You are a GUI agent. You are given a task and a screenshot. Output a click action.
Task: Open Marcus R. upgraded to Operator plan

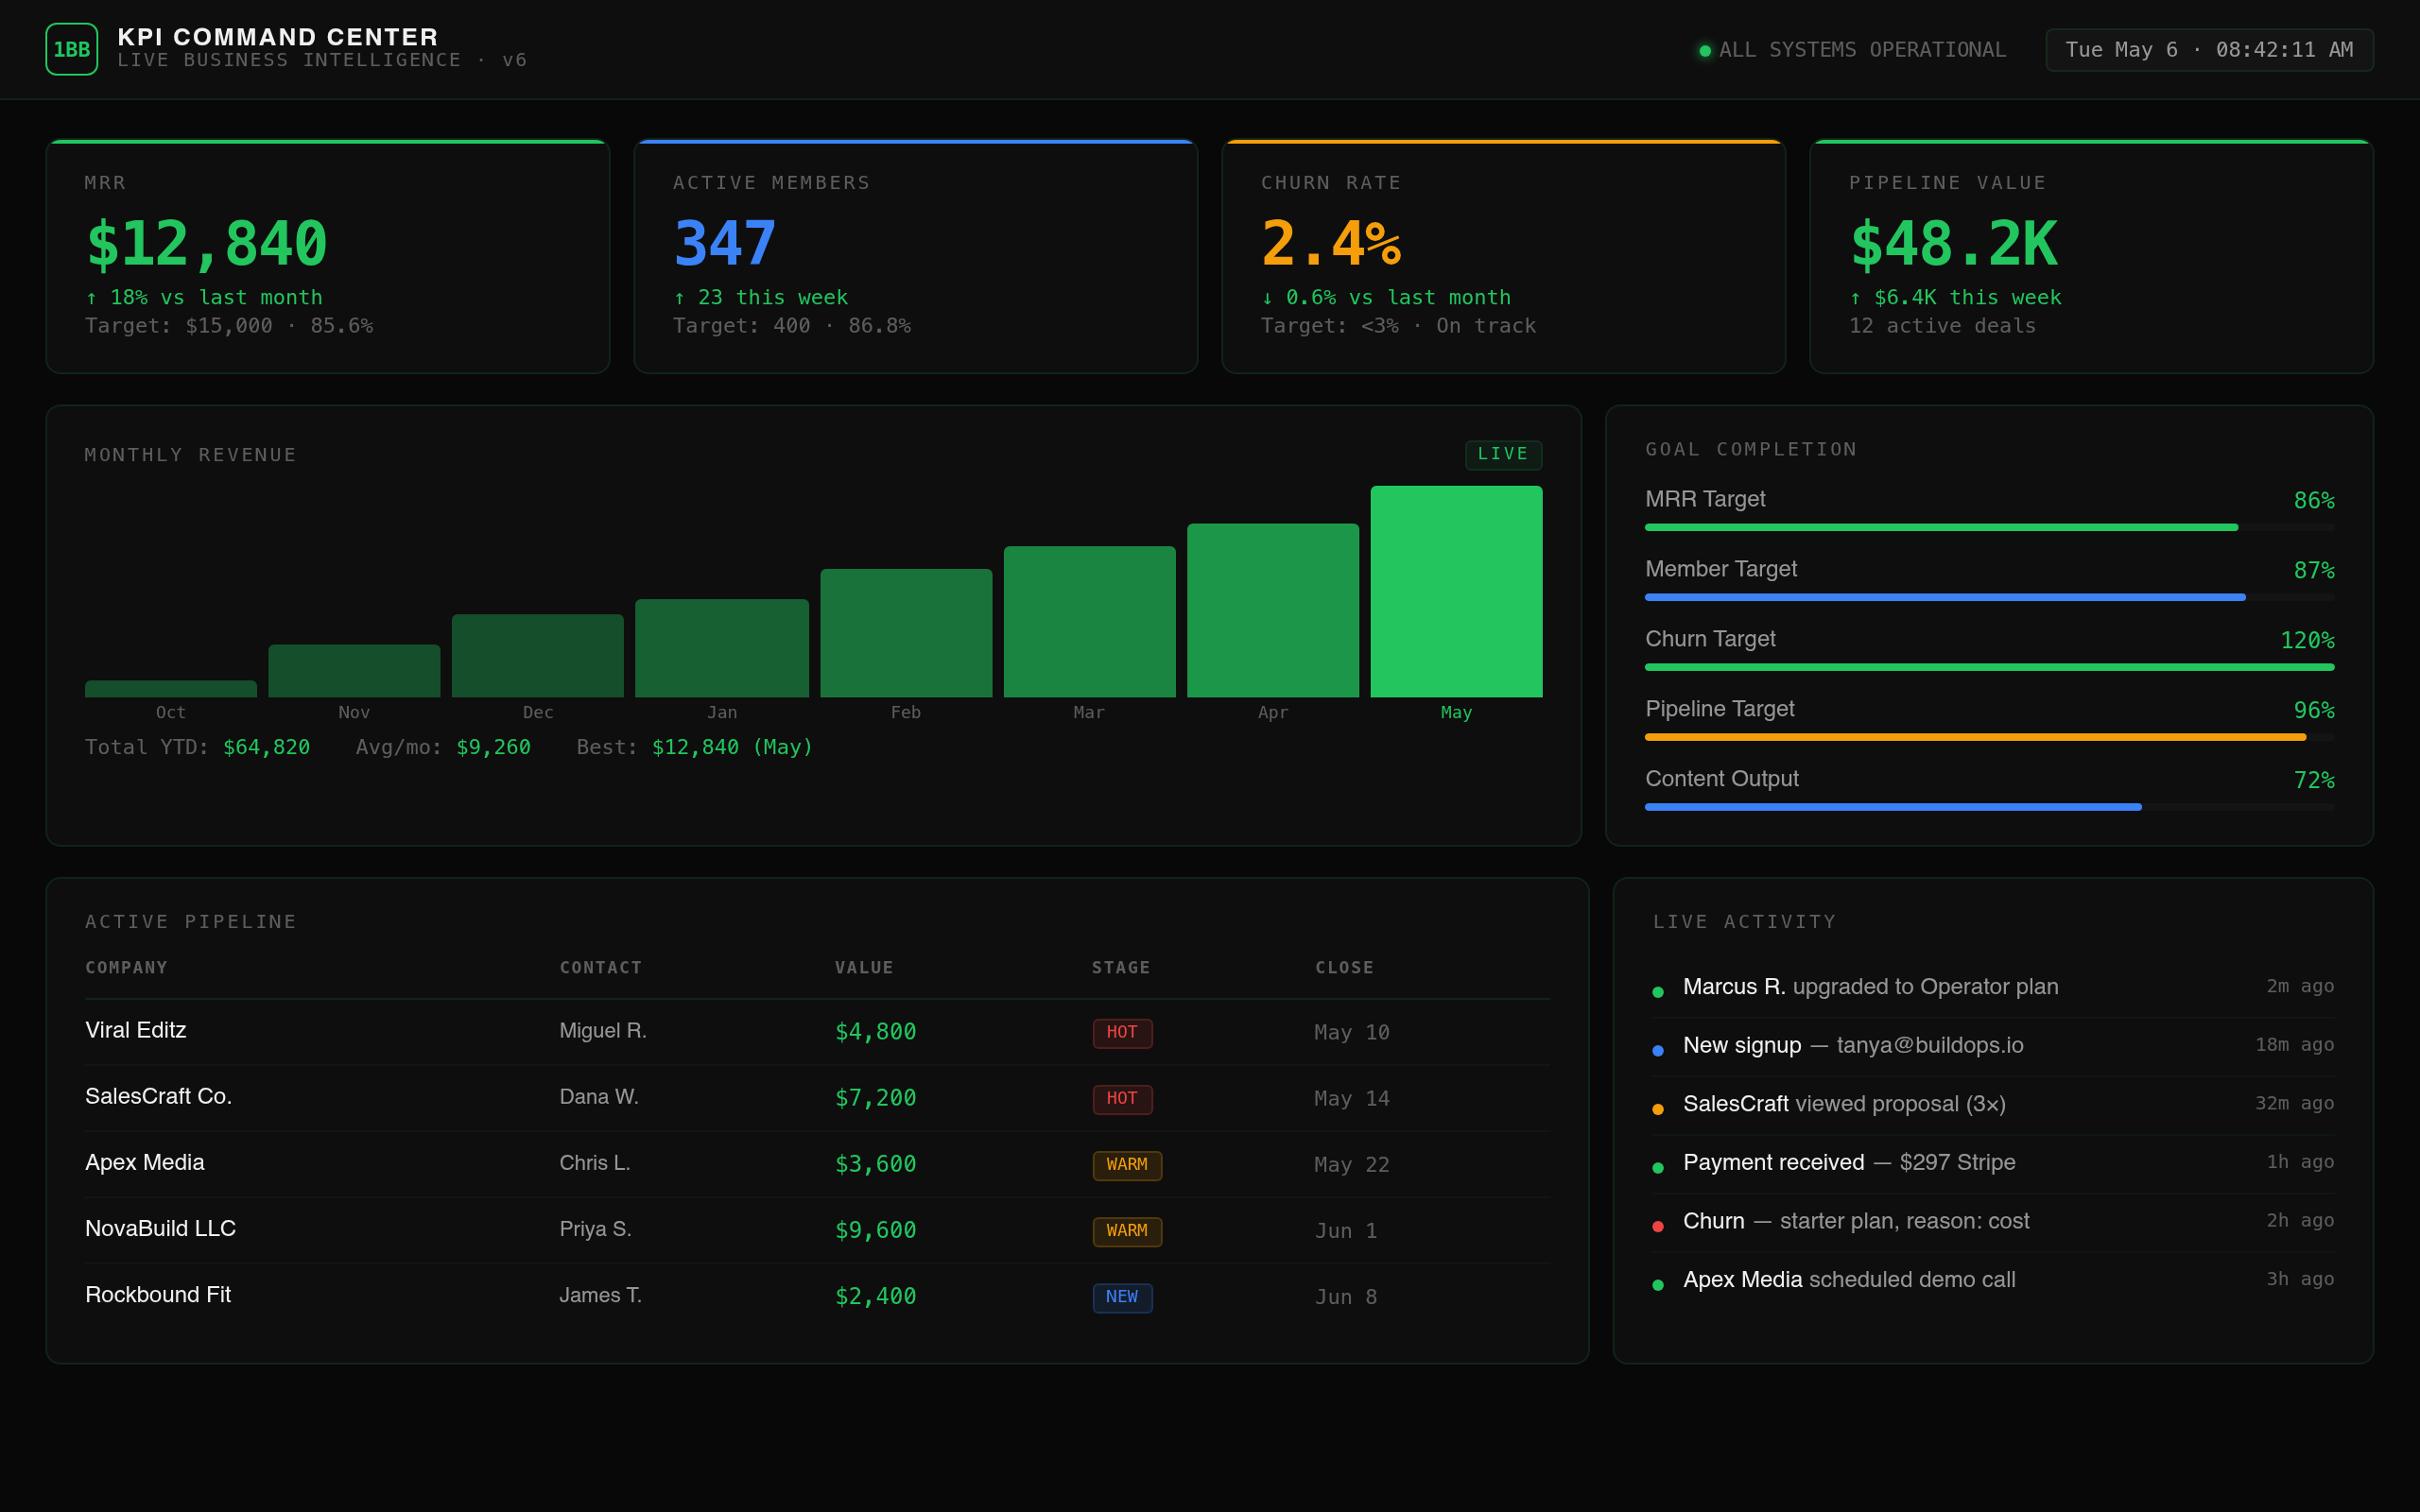1993,987
